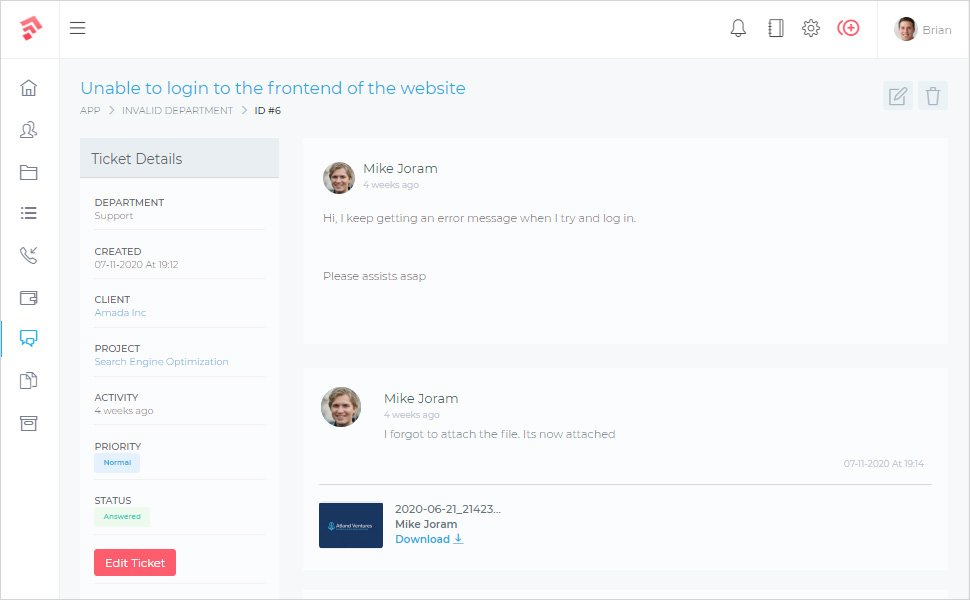Open the settings gear icon
970x600 pixels.
811,29
